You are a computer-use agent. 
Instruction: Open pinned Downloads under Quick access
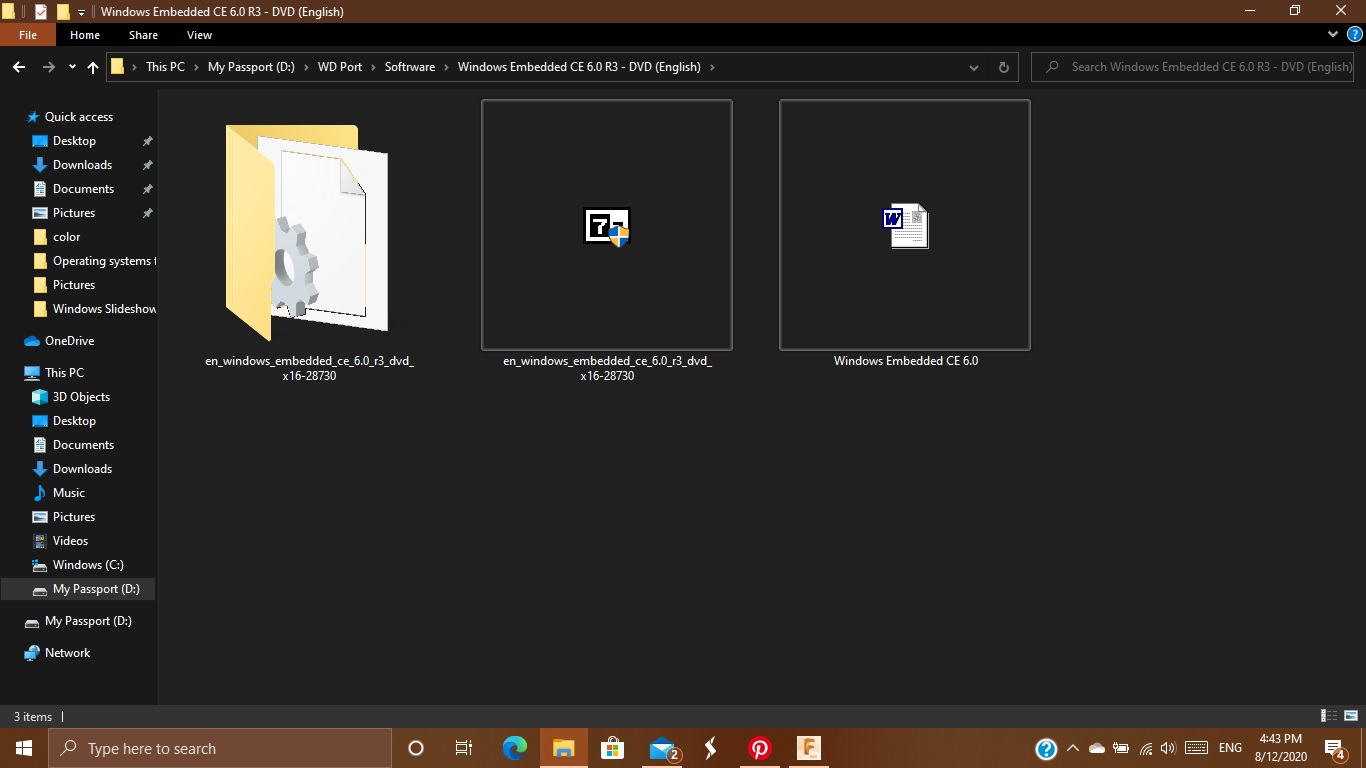point(82,165)
